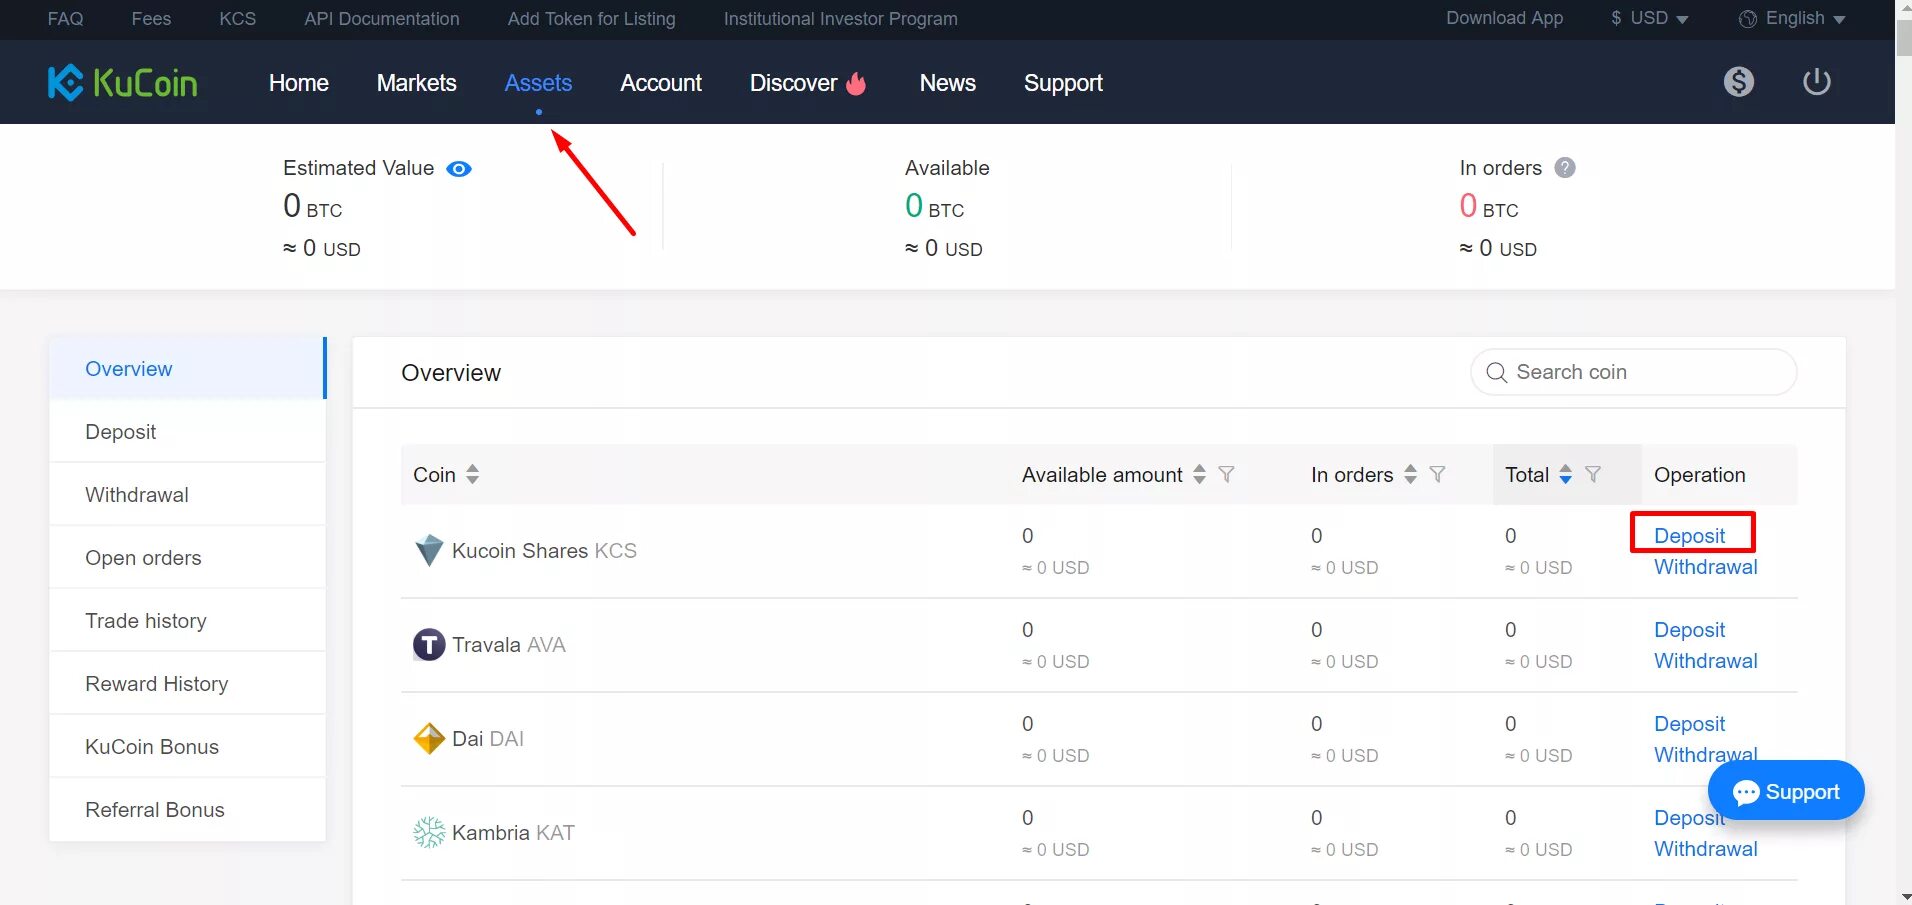
Task: Sort by Total column arrows
Action: click(1565, 475)
